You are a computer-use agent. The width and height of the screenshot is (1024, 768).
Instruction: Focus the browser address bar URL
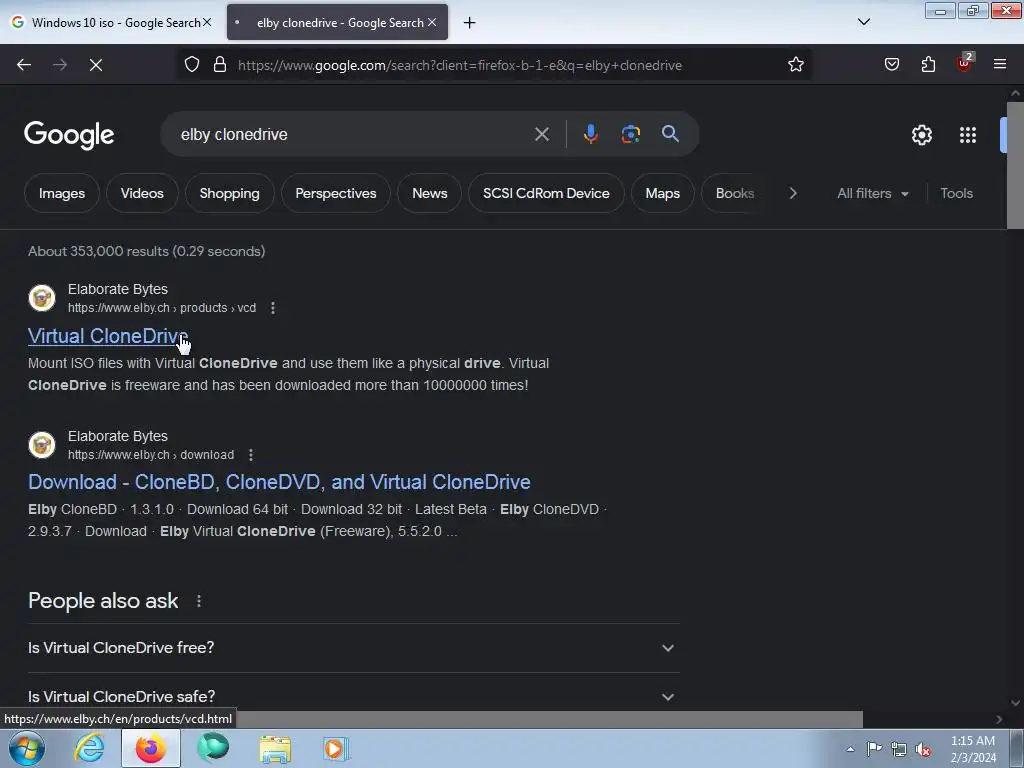460,65
